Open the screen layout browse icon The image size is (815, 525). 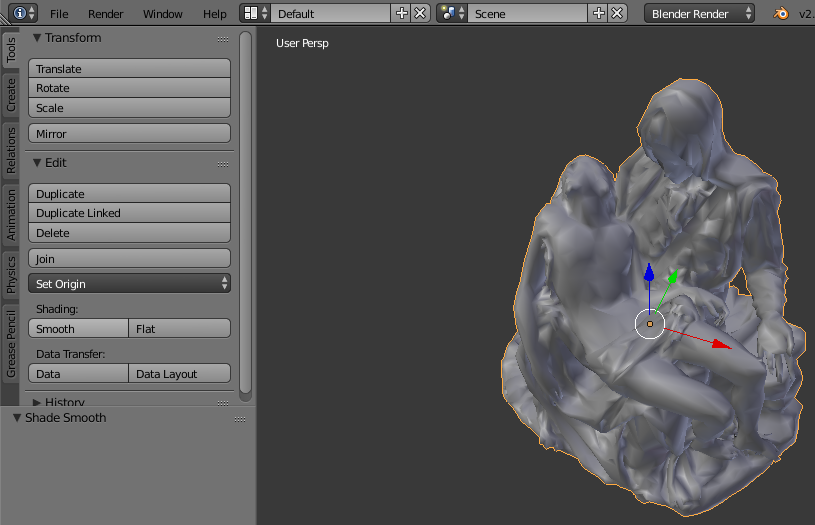pos(255,13)
